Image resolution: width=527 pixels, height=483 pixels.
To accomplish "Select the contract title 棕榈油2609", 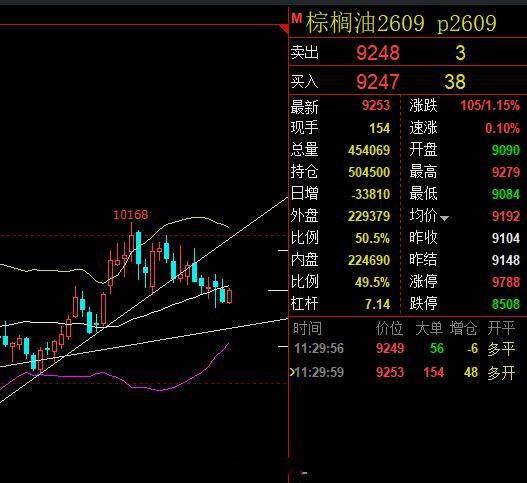I will [x=365, y=23].
